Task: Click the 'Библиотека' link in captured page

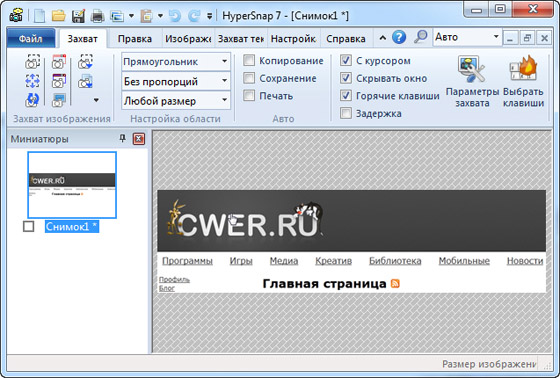Action: pos(395,261)
